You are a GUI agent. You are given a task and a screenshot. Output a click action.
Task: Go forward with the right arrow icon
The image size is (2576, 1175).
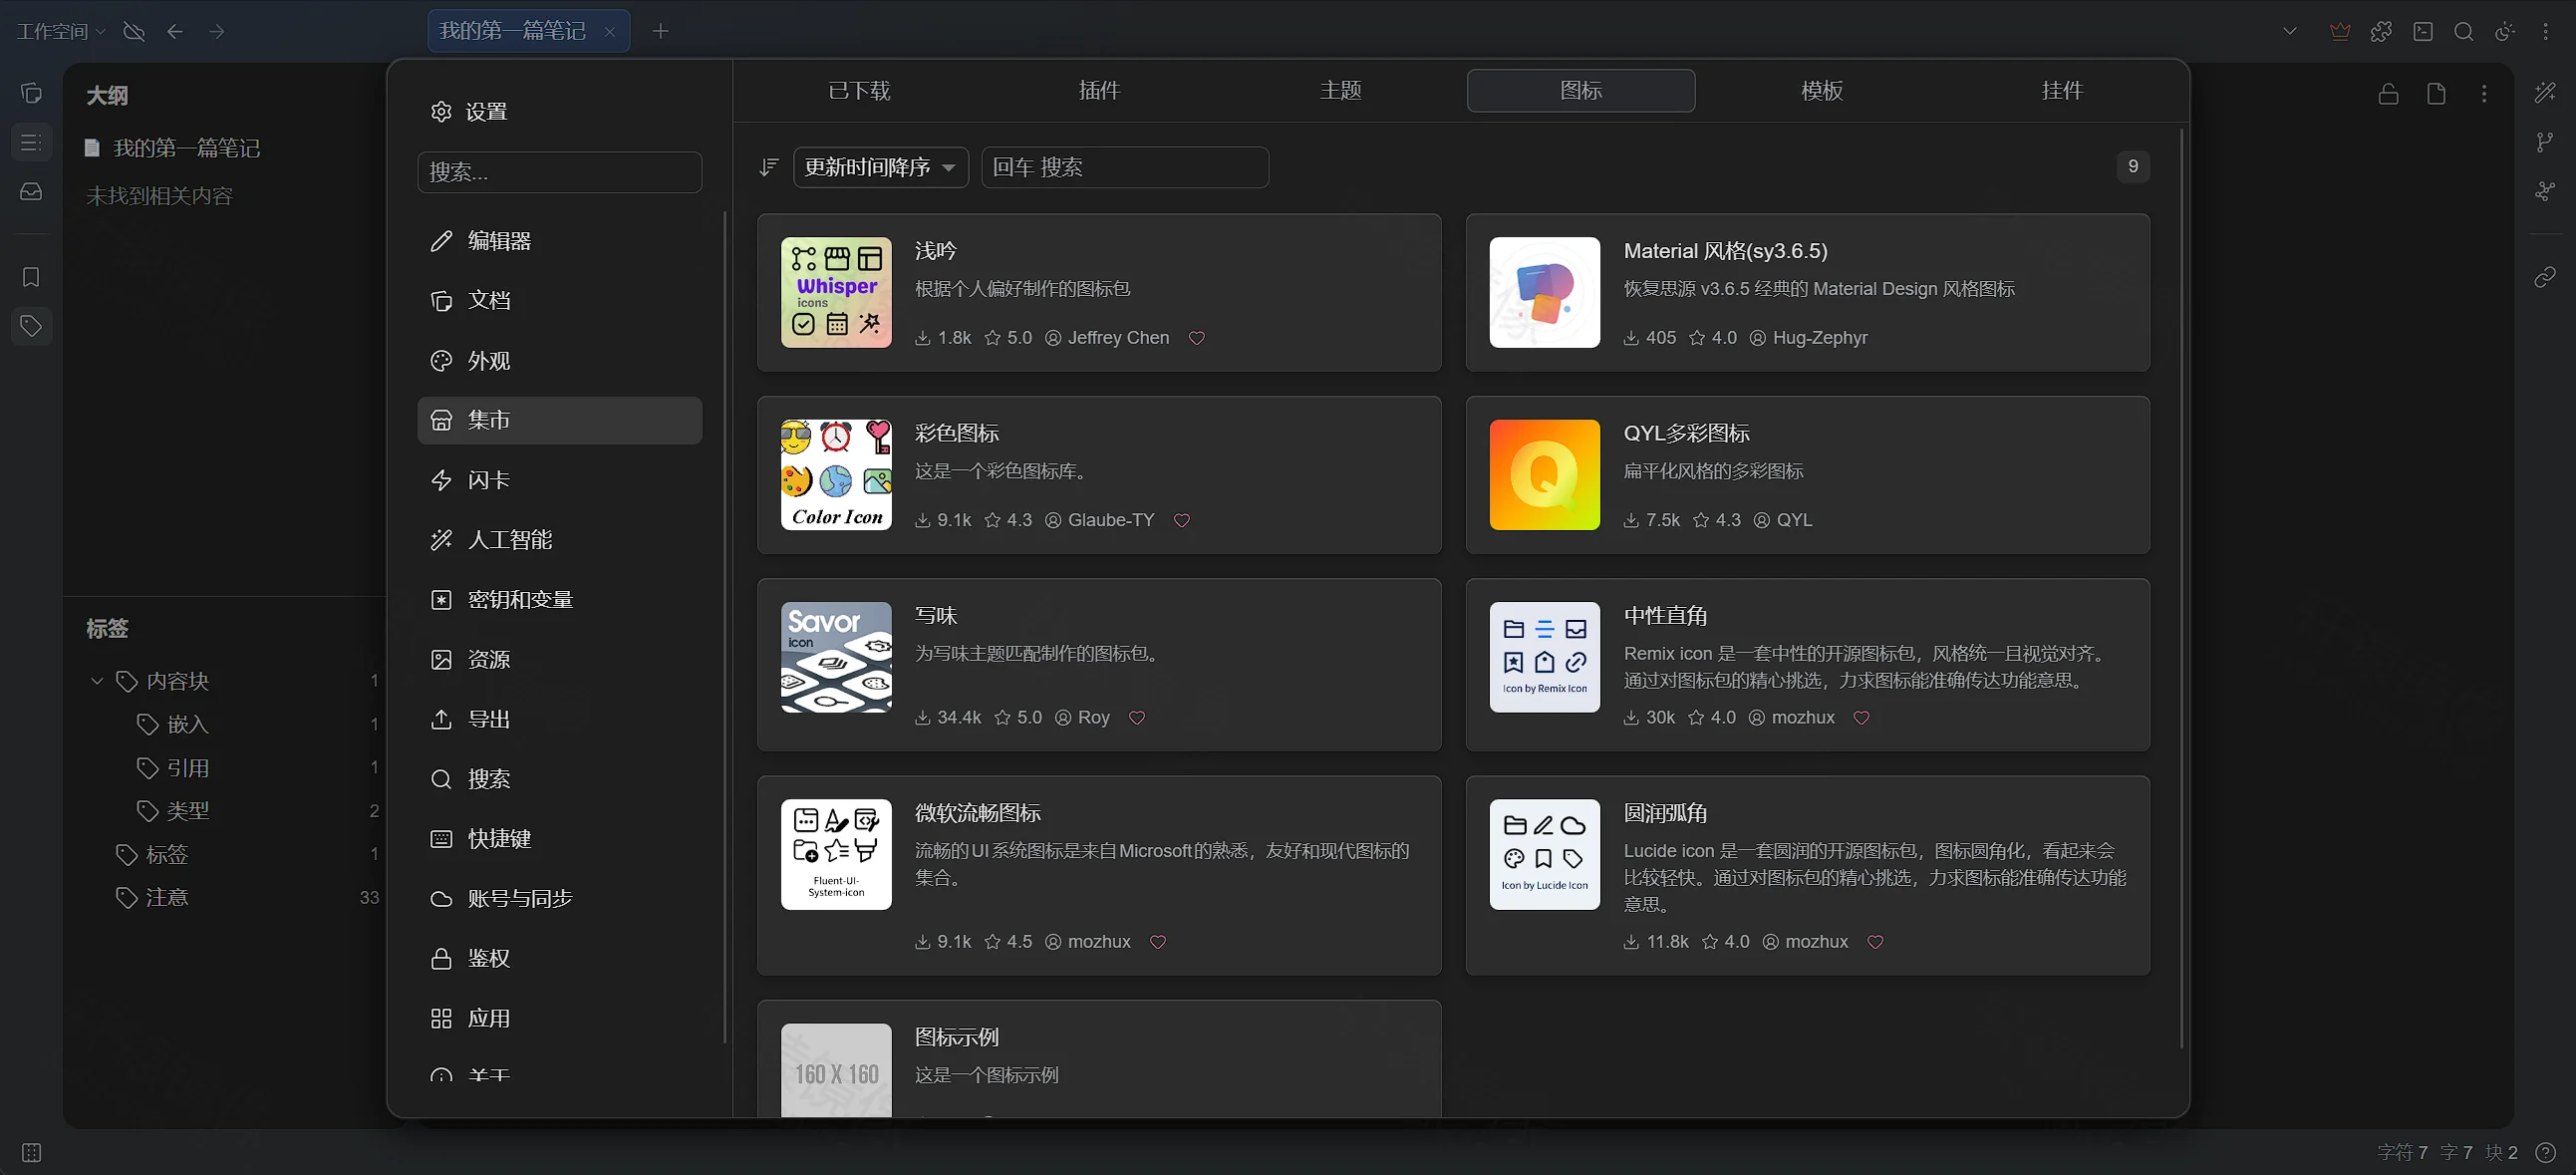[217, 31]
